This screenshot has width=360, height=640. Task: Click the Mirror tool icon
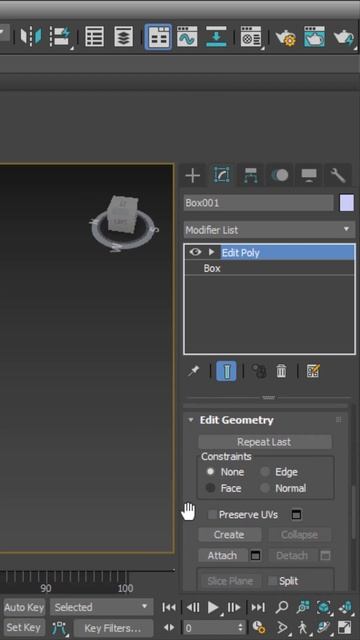tap(31, 37)
